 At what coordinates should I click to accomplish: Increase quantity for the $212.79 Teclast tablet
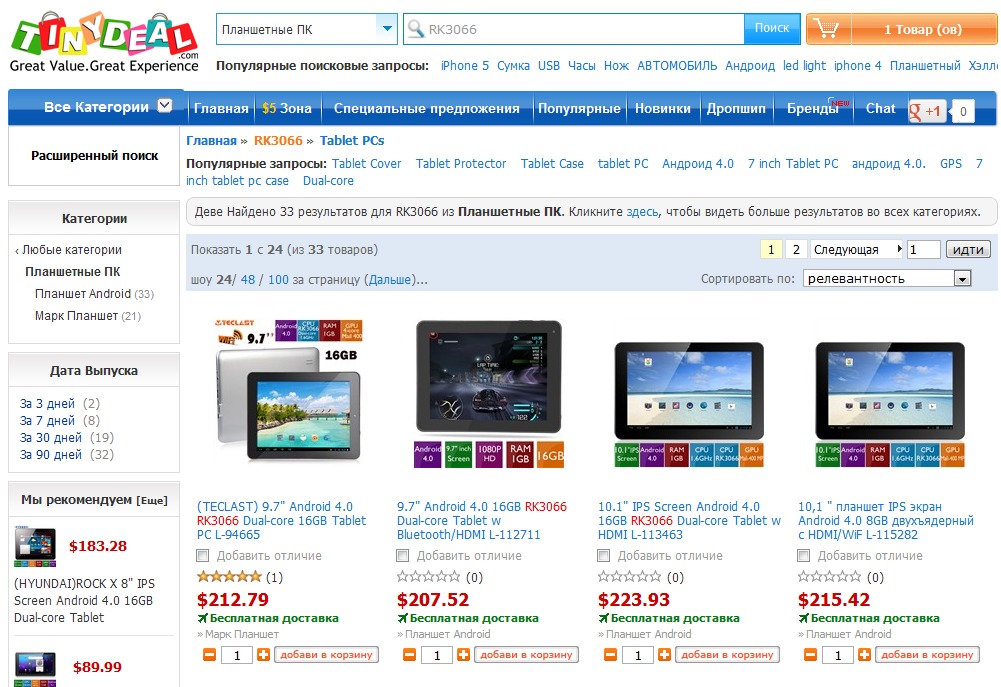point(264,654)
